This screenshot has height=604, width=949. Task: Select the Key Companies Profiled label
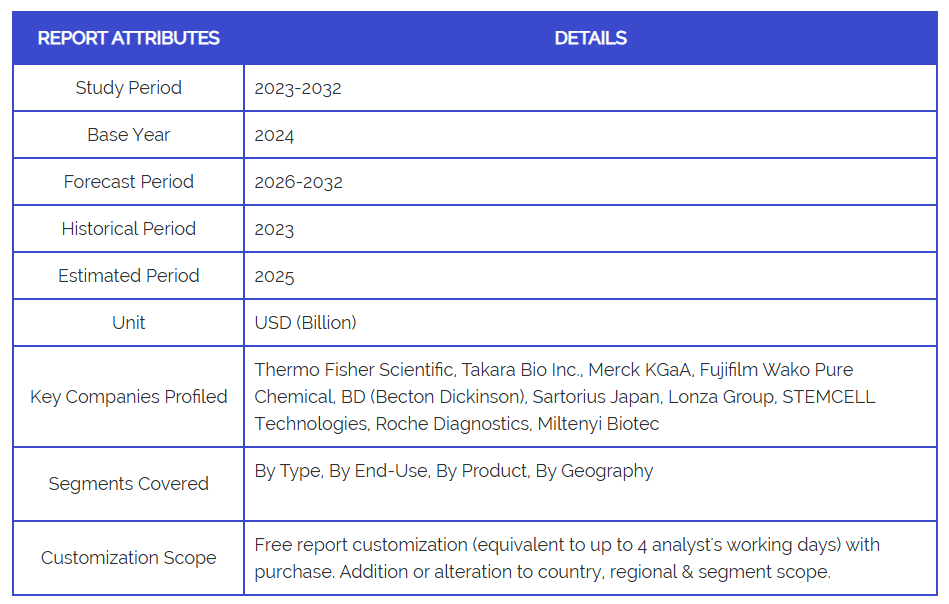[128, 397]
